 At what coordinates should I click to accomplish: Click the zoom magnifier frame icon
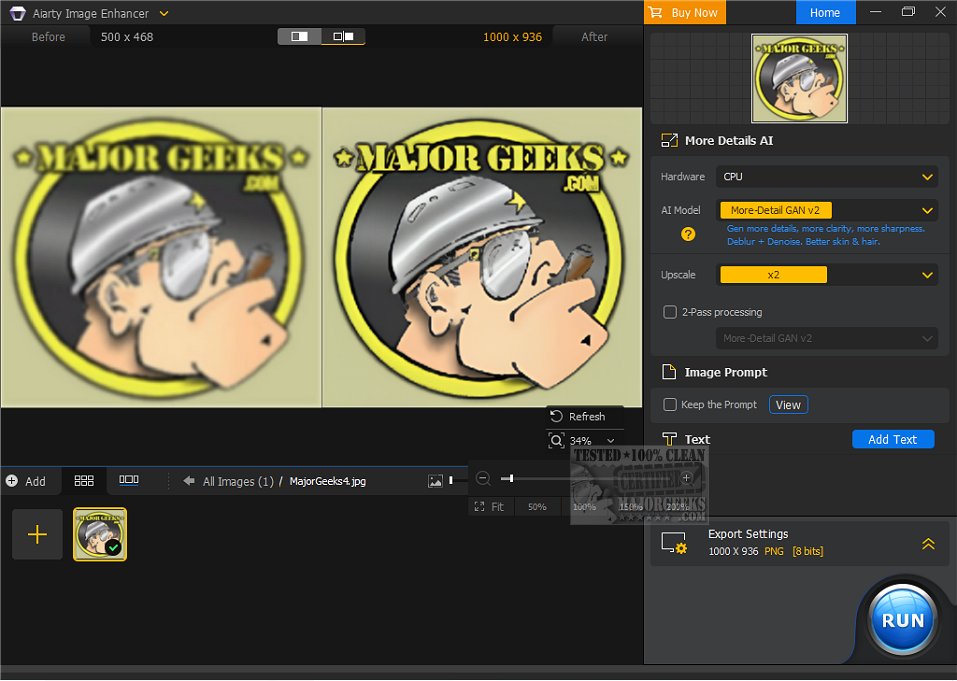point(556,441)
